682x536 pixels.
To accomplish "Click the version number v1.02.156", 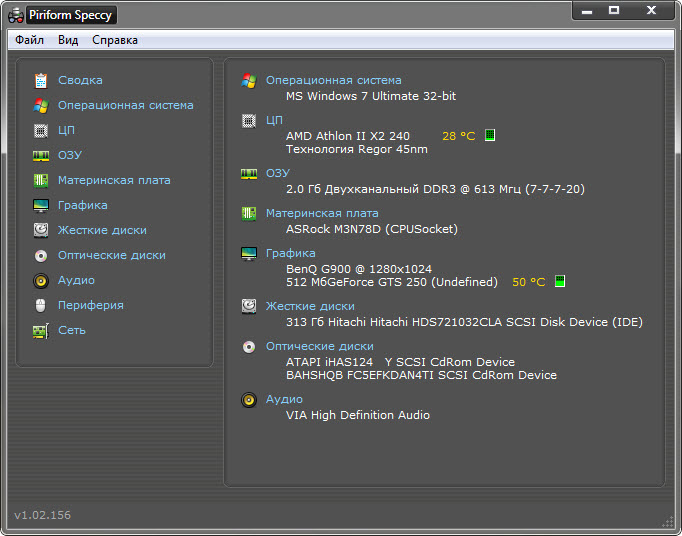I will pyautogui.click(x=42, y=515).
